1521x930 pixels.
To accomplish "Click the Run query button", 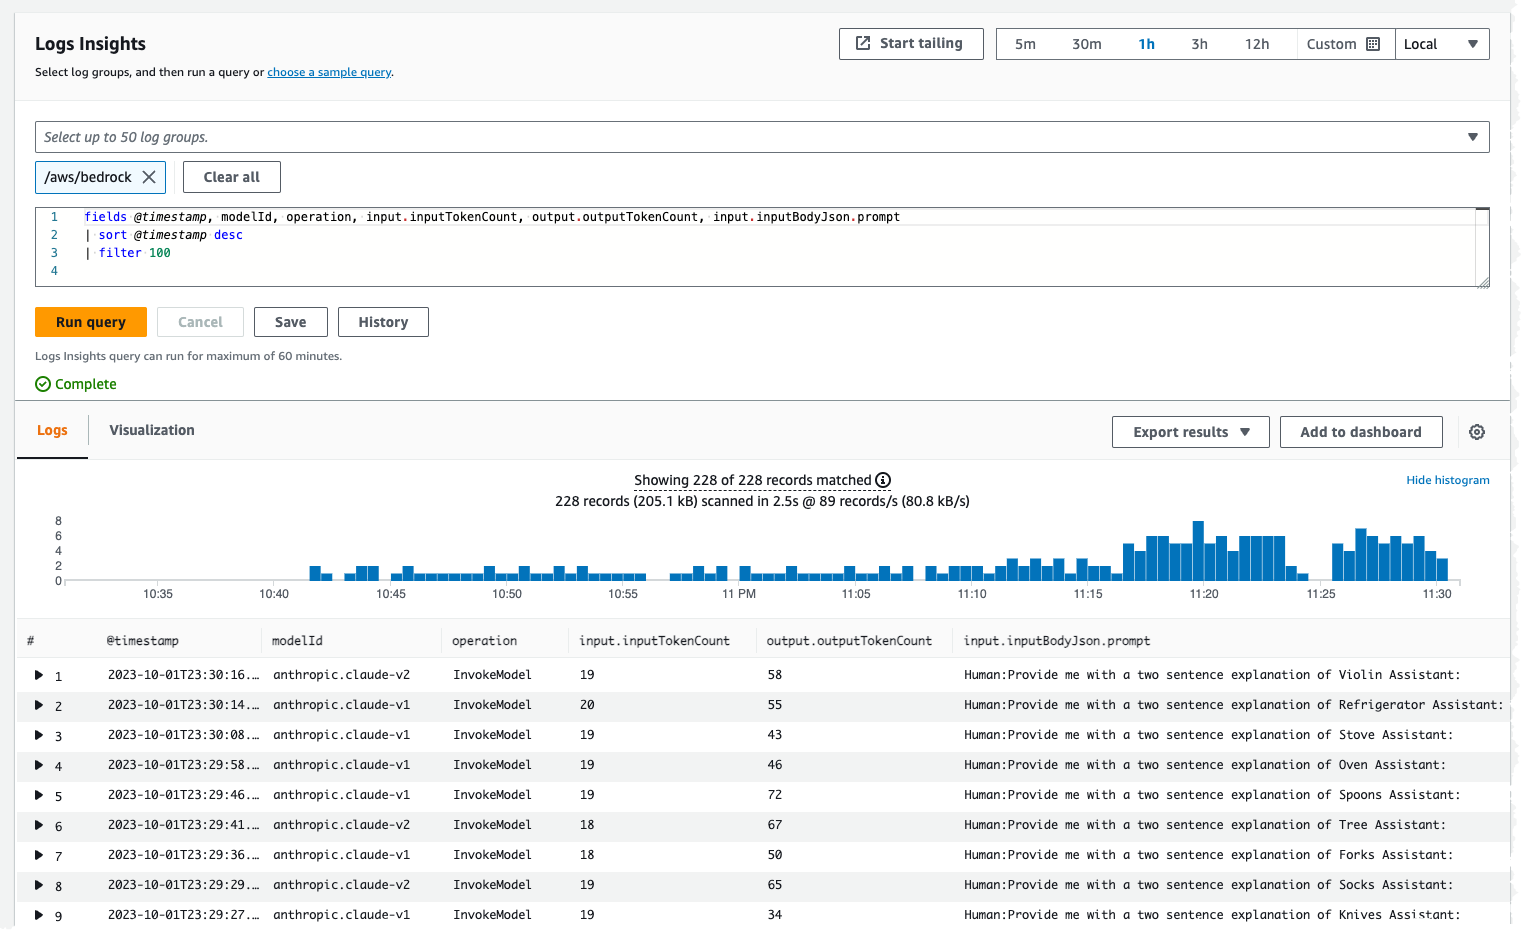I will coord(90,322).
